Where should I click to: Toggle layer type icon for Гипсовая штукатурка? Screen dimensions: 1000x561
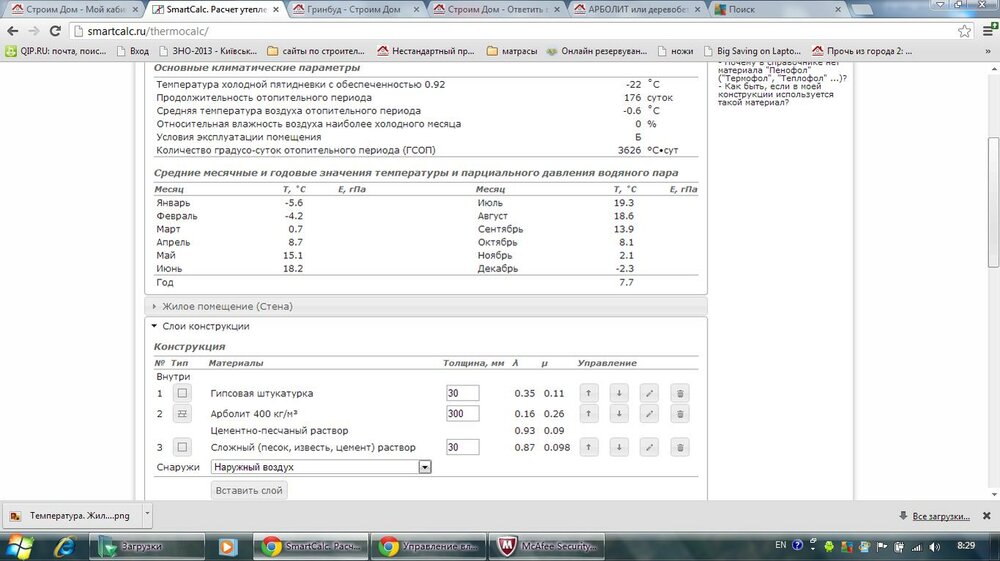coord(182,393)
